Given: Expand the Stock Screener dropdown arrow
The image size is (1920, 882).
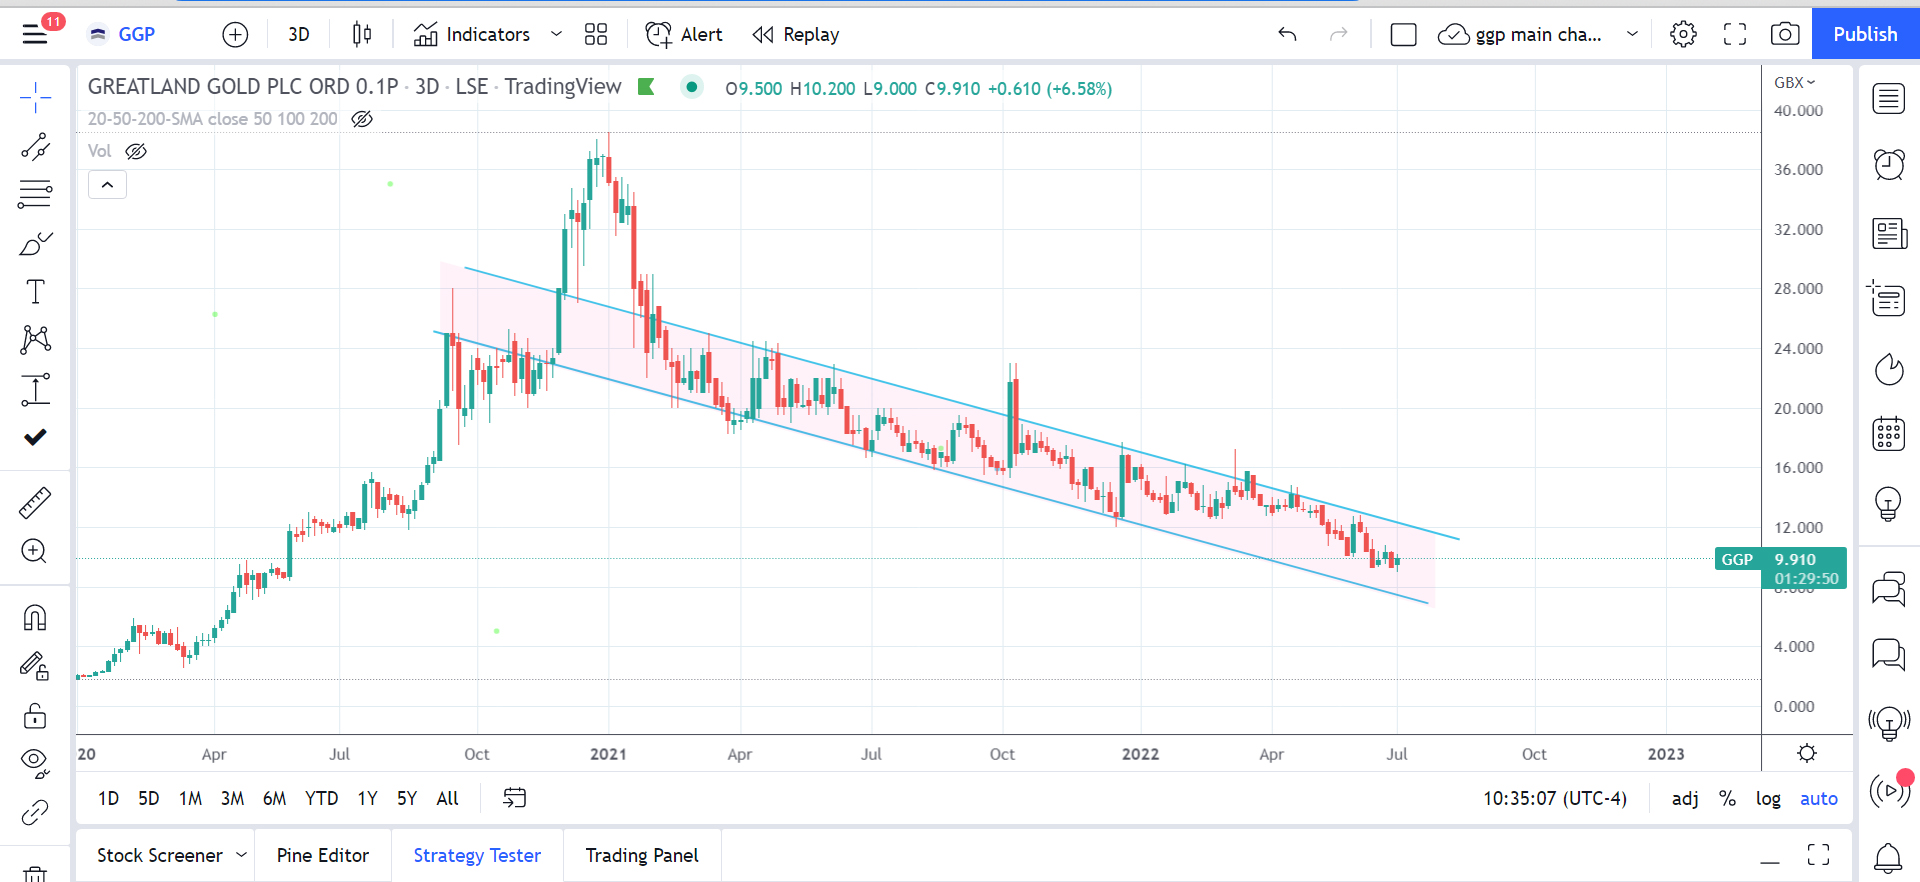Looking at the screenshot, I should tap(241, 855).
